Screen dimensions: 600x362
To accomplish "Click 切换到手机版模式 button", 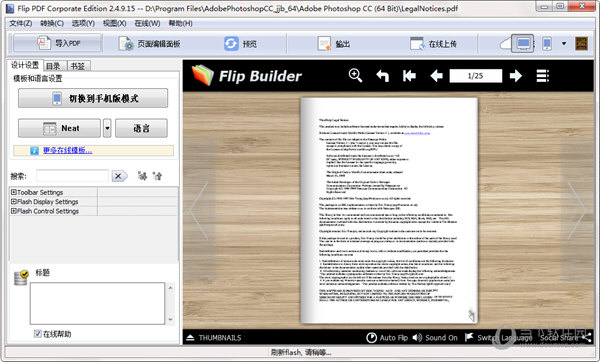I will coord(93,98).
